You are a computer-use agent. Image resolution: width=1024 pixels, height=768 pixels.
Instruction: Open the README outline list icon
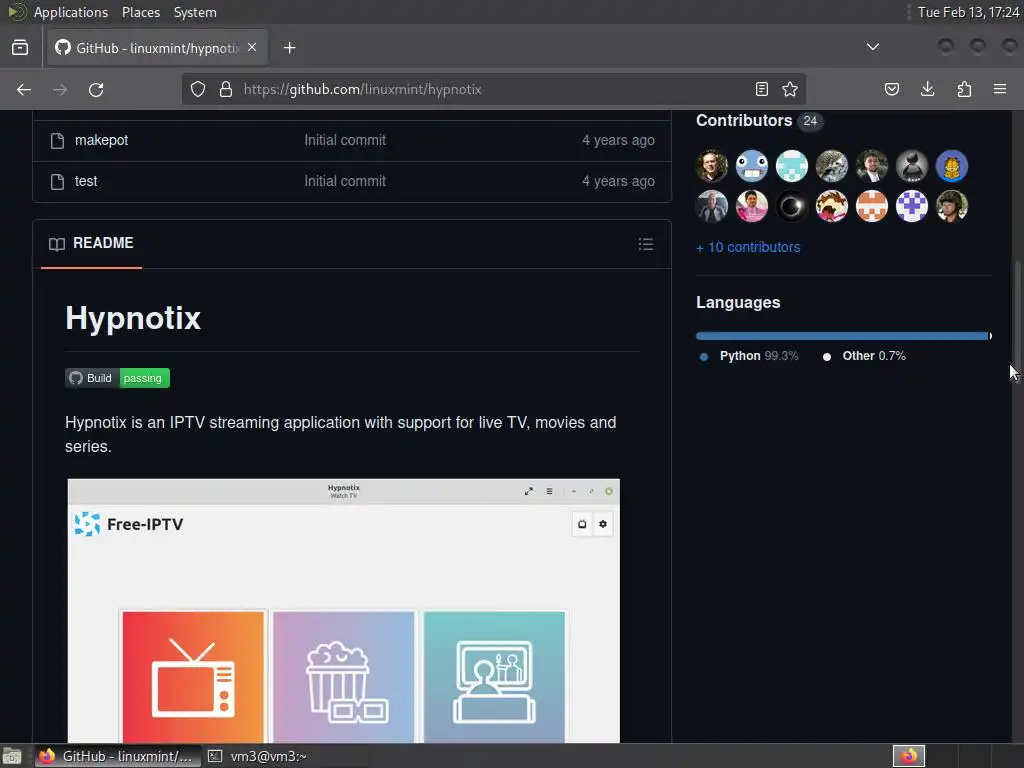(x=646, y=244)
